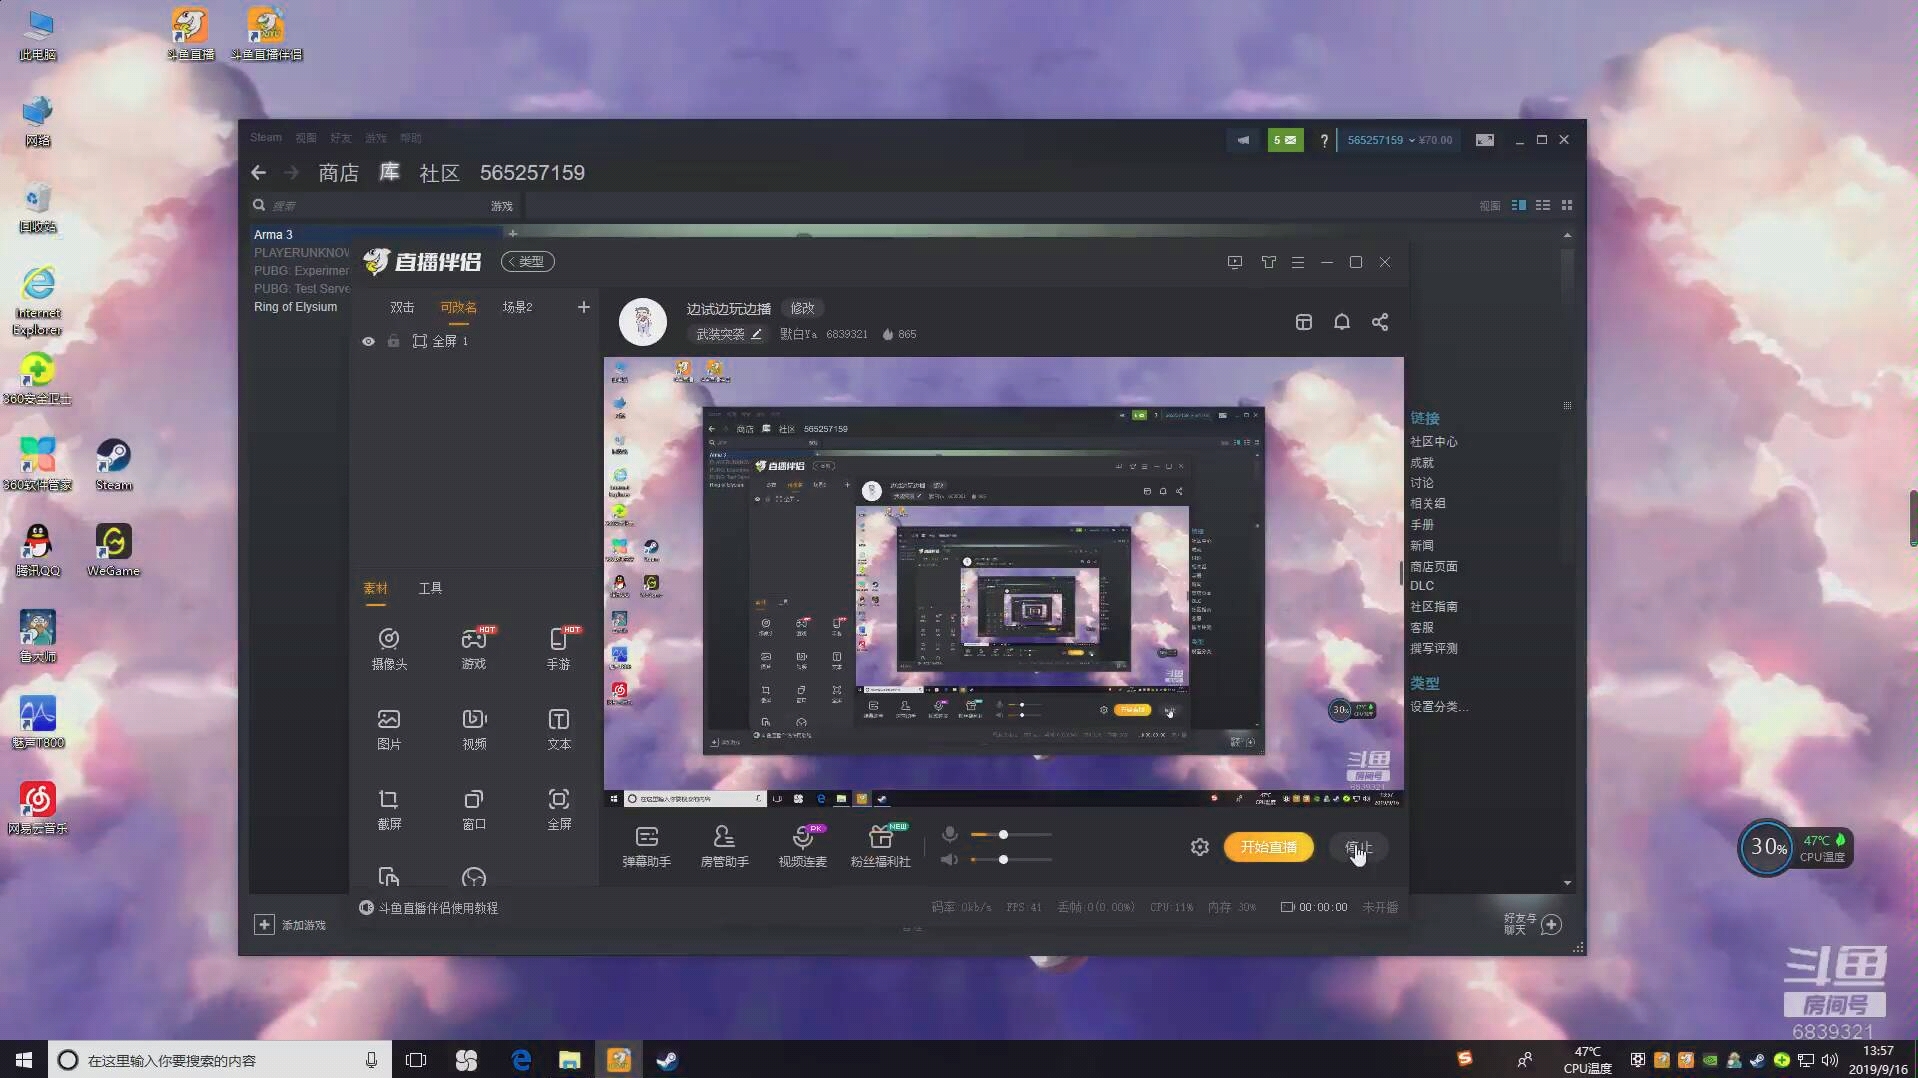The height and width of the screenshot is (1078, 1918).
Task: Add a screen crop (截屏) source
Action: pos(389,809)
